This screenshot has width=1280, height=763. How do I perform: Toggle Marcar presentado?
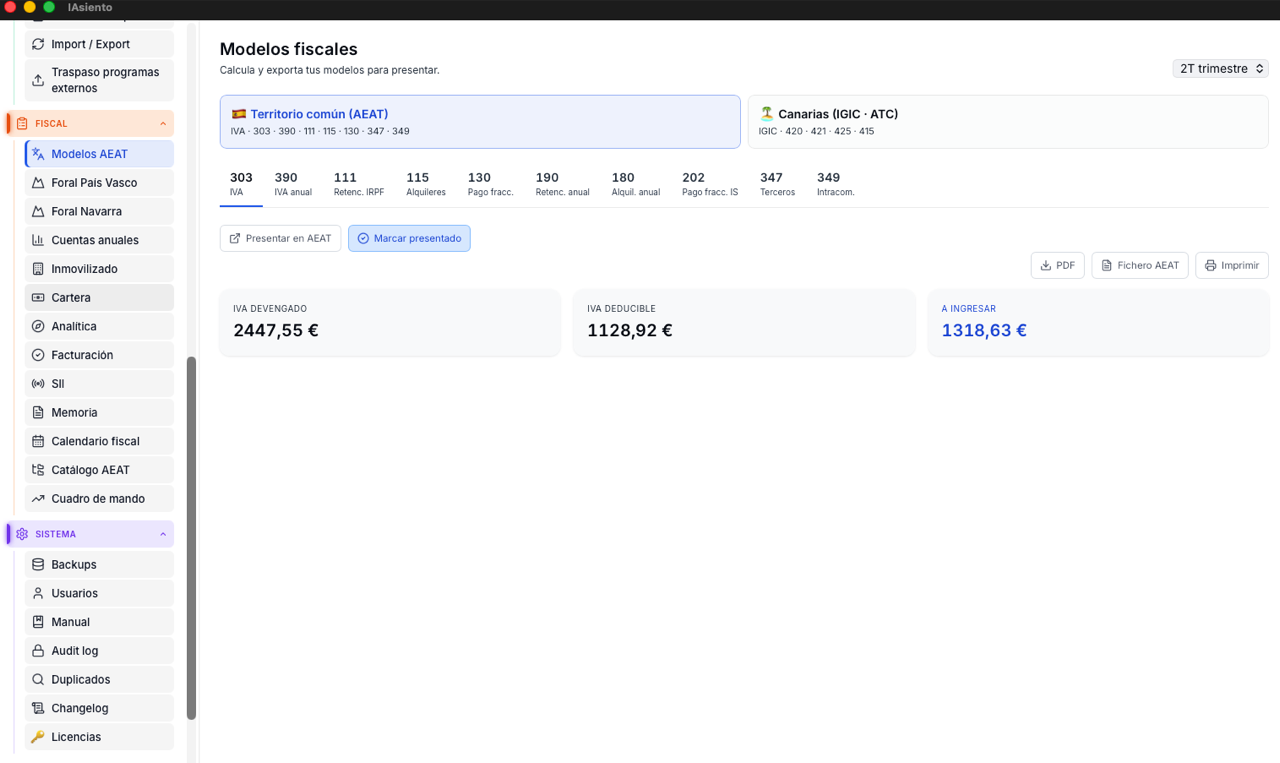(x=409, y=238)
